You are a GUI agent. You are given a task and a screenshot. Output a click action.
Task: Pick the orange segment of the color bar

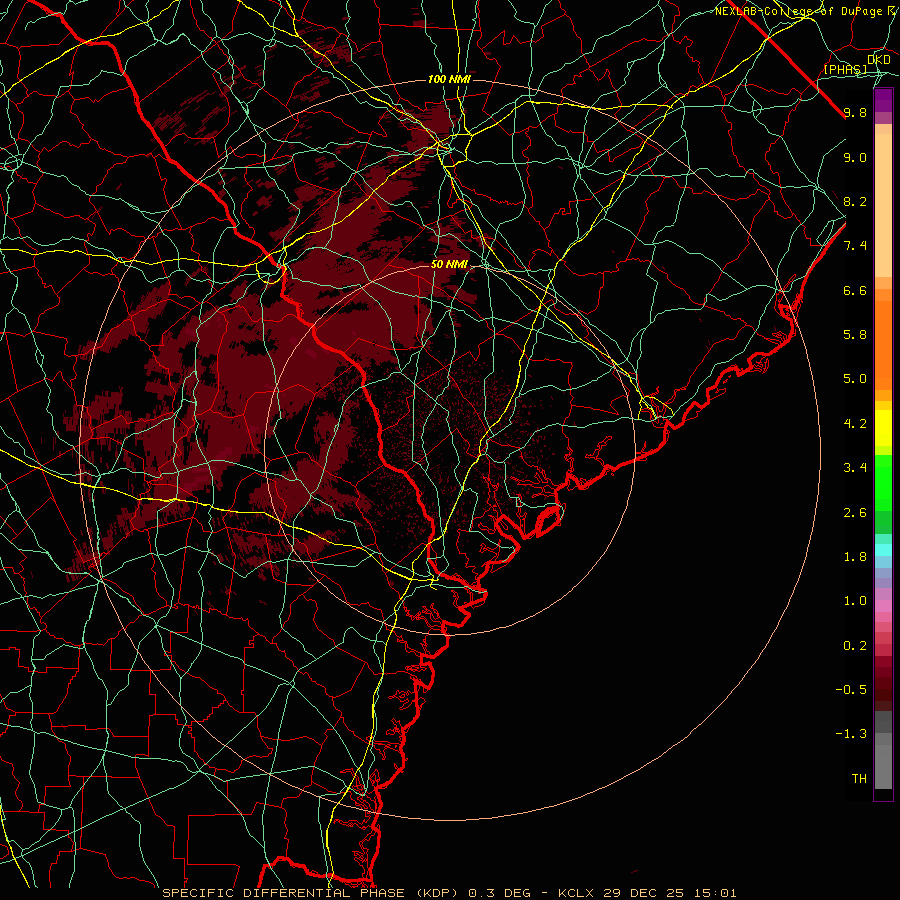883,344
